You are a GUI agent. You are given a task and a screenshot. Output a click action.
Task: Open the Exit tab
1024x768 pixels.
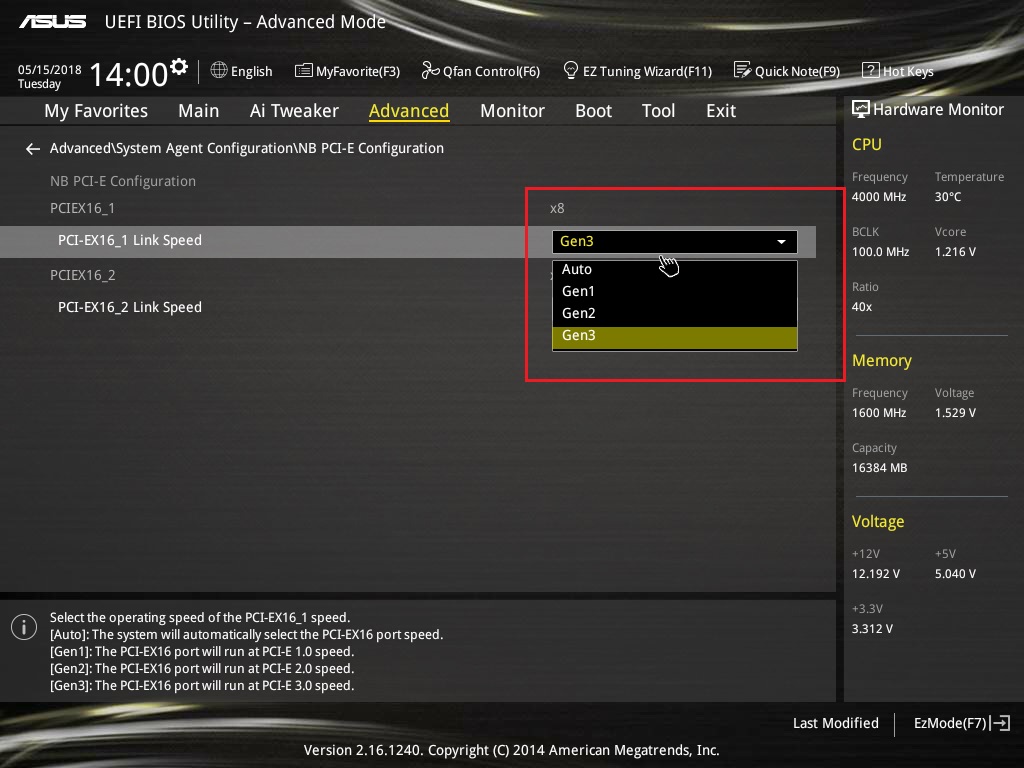pyautogui.click(x=721, y=111)
